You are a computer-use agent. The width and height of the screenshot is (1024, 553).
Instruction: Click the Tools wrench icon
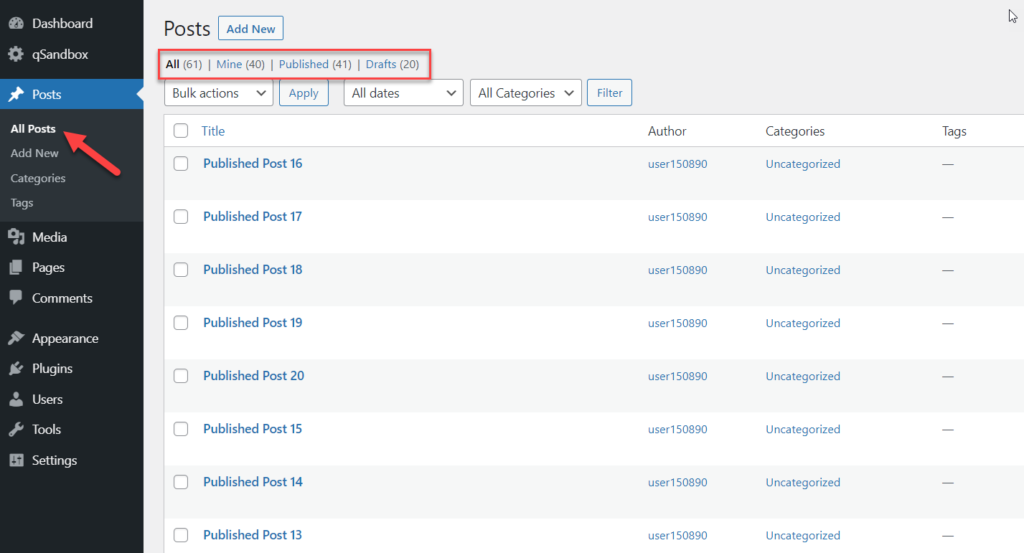[x=16, y=429]
